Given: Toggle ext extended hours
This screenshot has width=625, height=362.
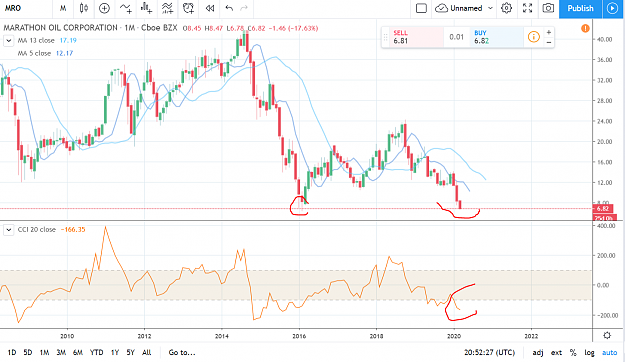Looking at the screenshot, I should (x=556, y=352).
